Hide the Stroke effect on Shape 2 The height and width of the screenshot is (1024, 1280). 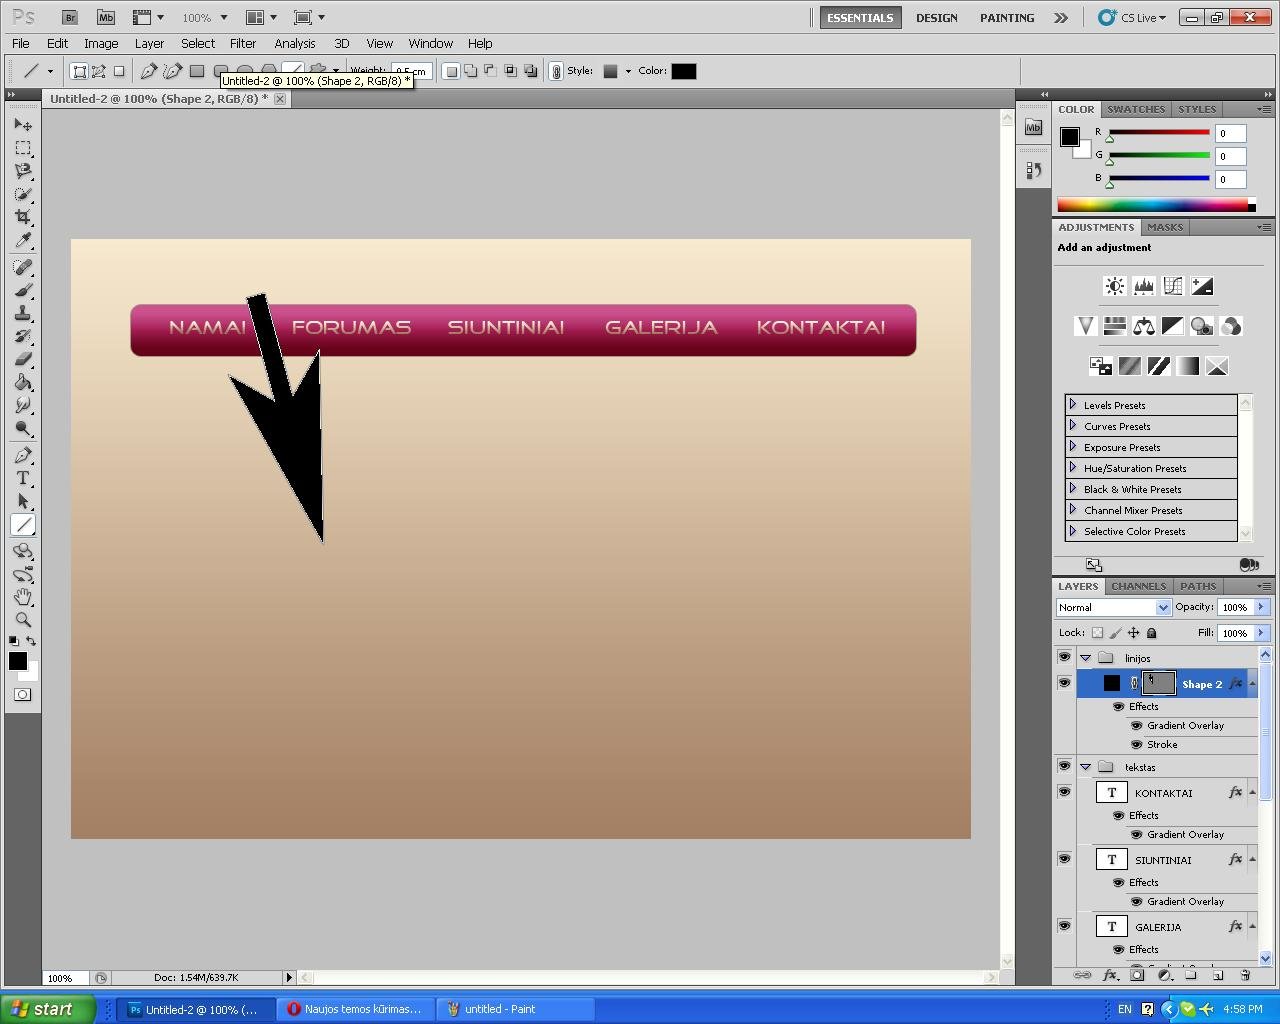(1136, 744)
